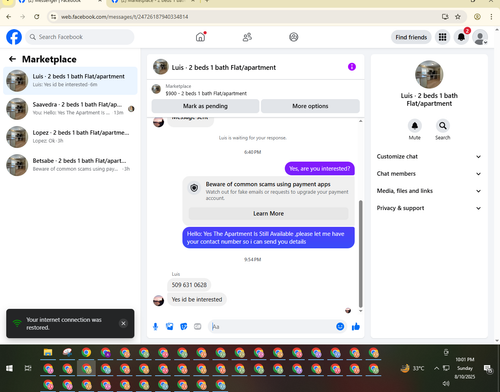The image size is (500, 392).
Task: Click the chat vertical scrollbar thumb
Action: click(360, 253)
